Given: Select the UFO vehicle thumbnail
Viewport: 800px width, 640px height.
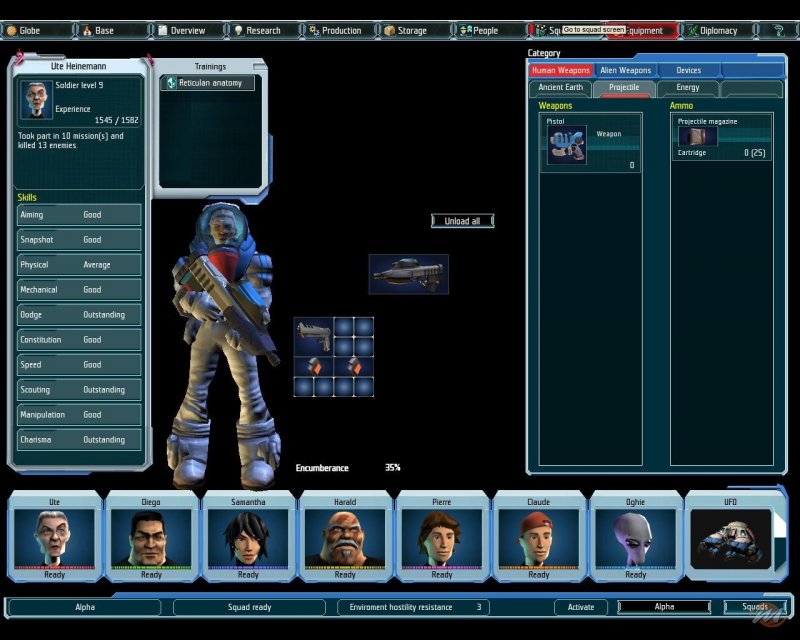Looking at the screenshot, I should [x=731, y=538].
